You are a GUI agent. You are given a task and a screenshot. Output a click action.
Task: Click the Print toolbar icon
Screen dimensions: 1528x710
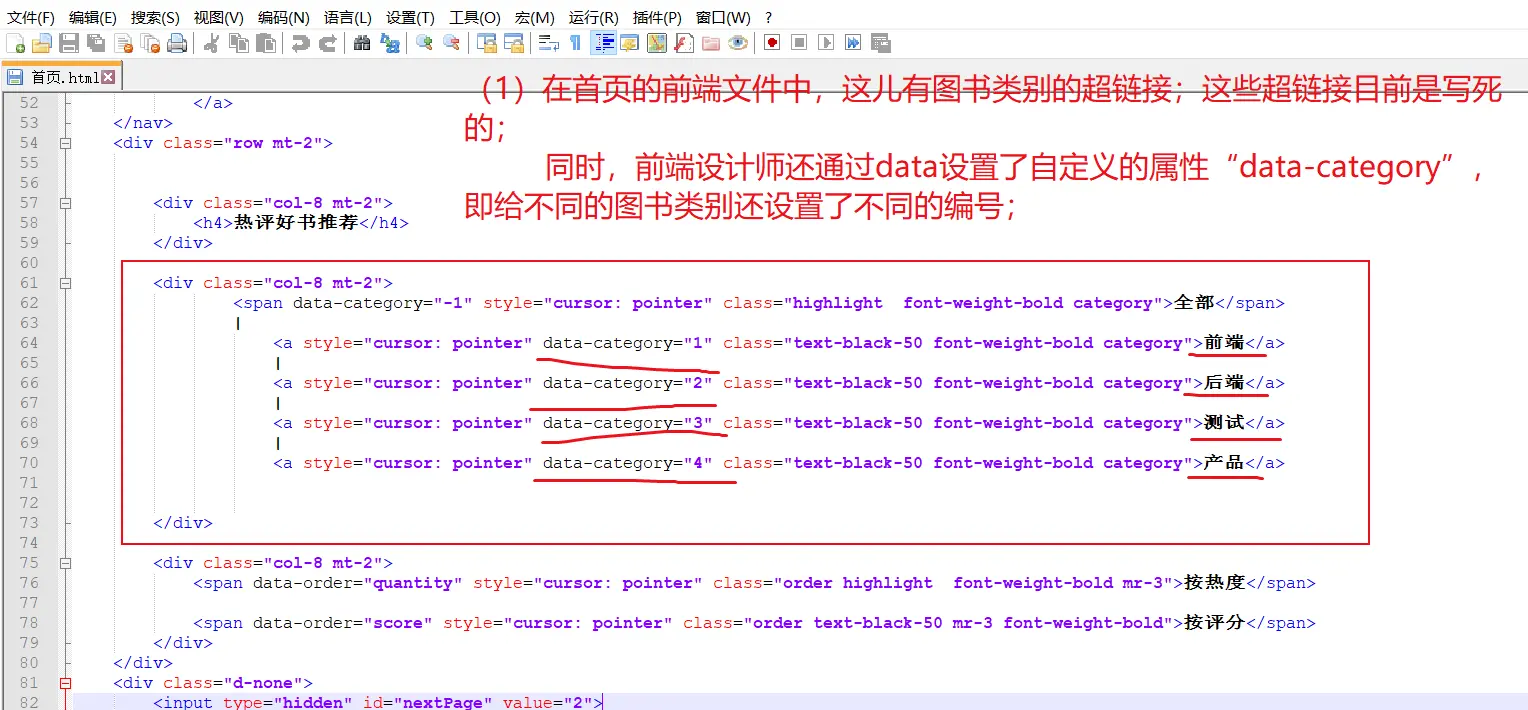[x=177, y=43]
